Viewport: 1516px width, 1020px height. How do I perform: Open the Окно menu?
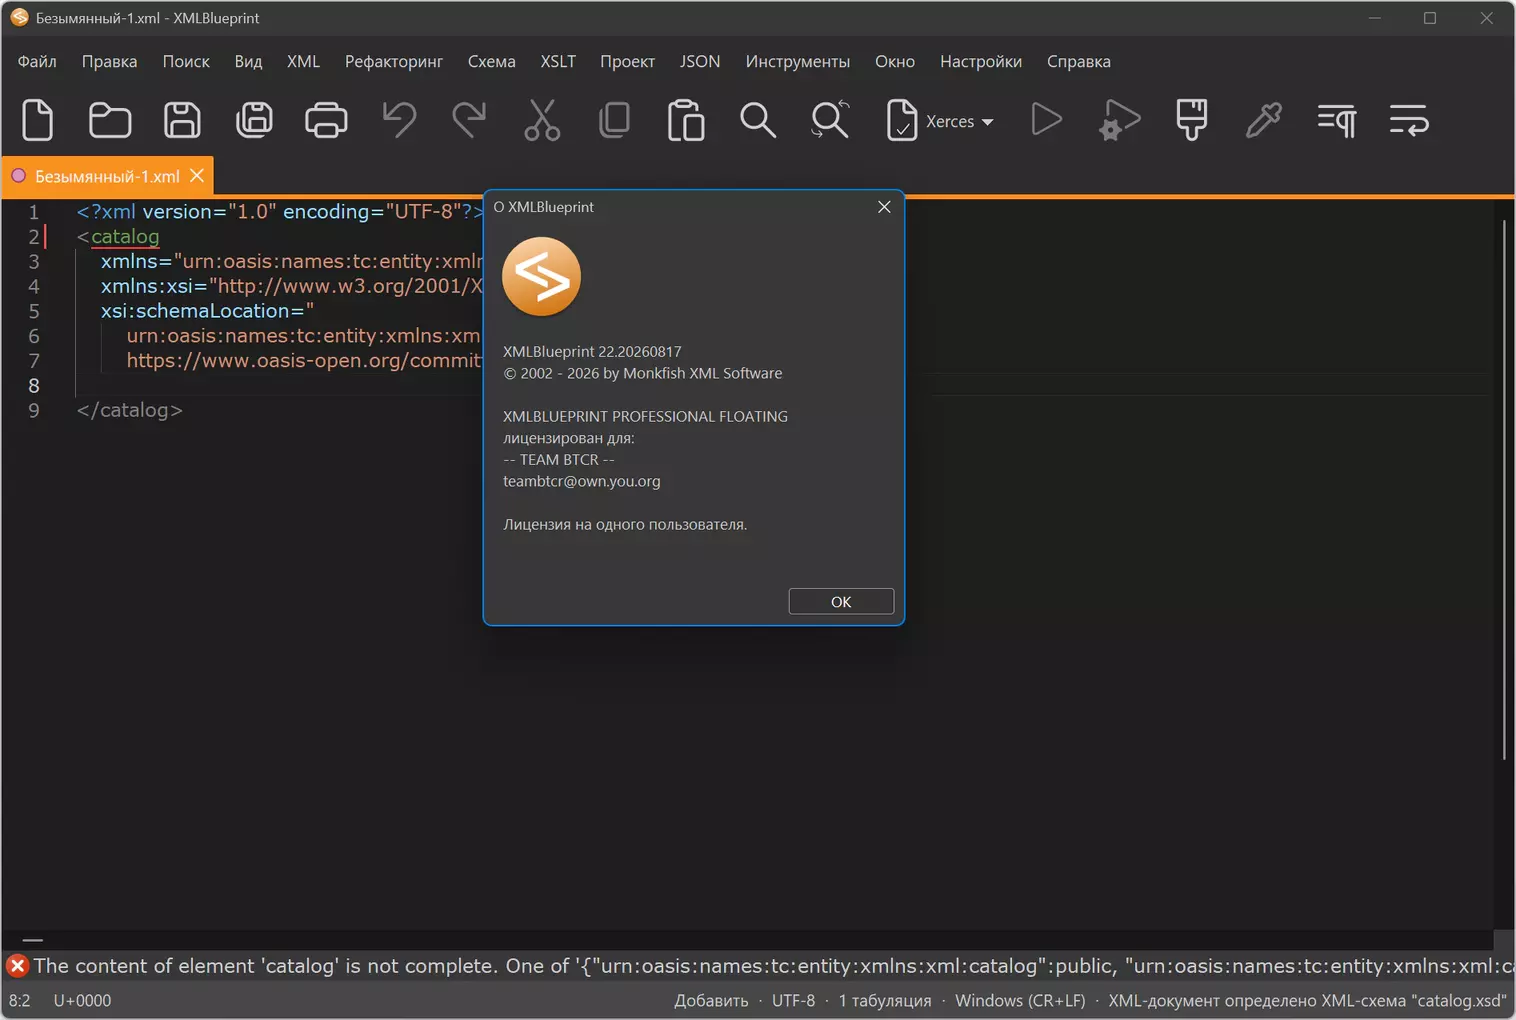(894, 62)
